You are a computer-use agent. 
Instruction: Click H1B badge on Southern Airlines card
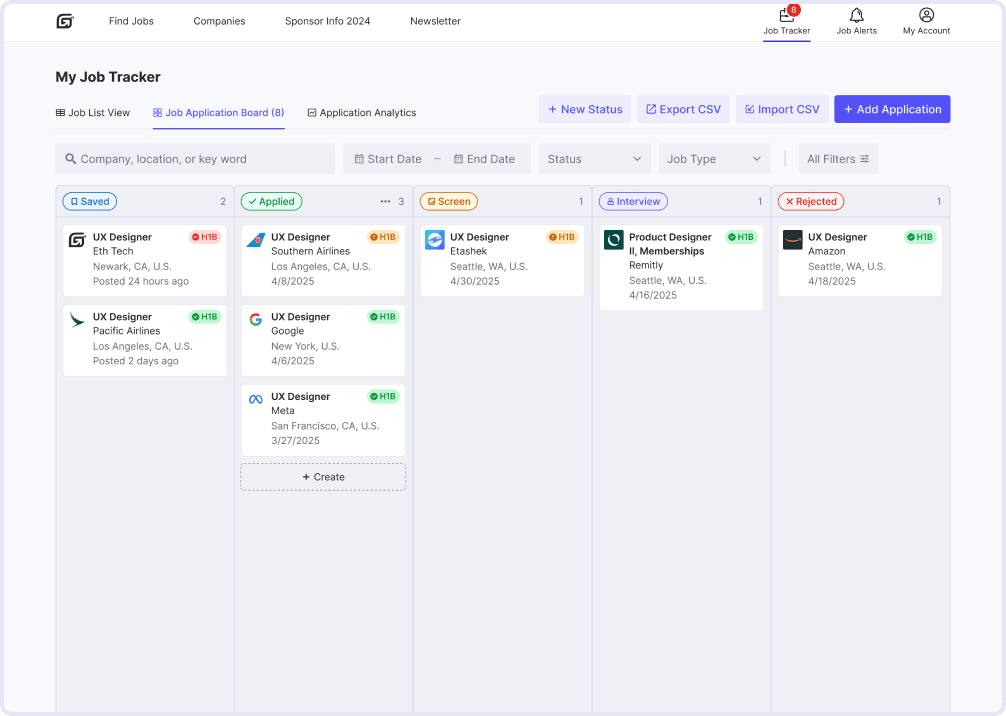[384, 237]
